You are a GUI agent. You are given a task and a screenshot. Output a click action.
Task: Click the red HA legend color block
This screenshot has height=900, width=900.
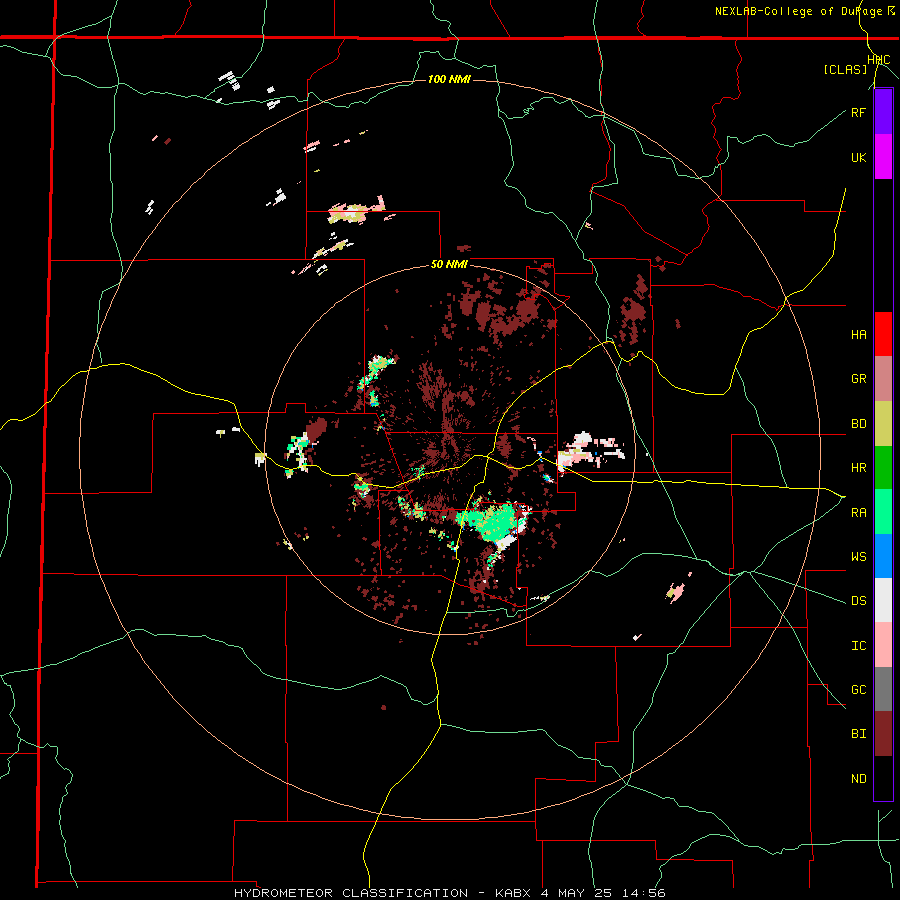pyautogui.click(x=883, y=334)
